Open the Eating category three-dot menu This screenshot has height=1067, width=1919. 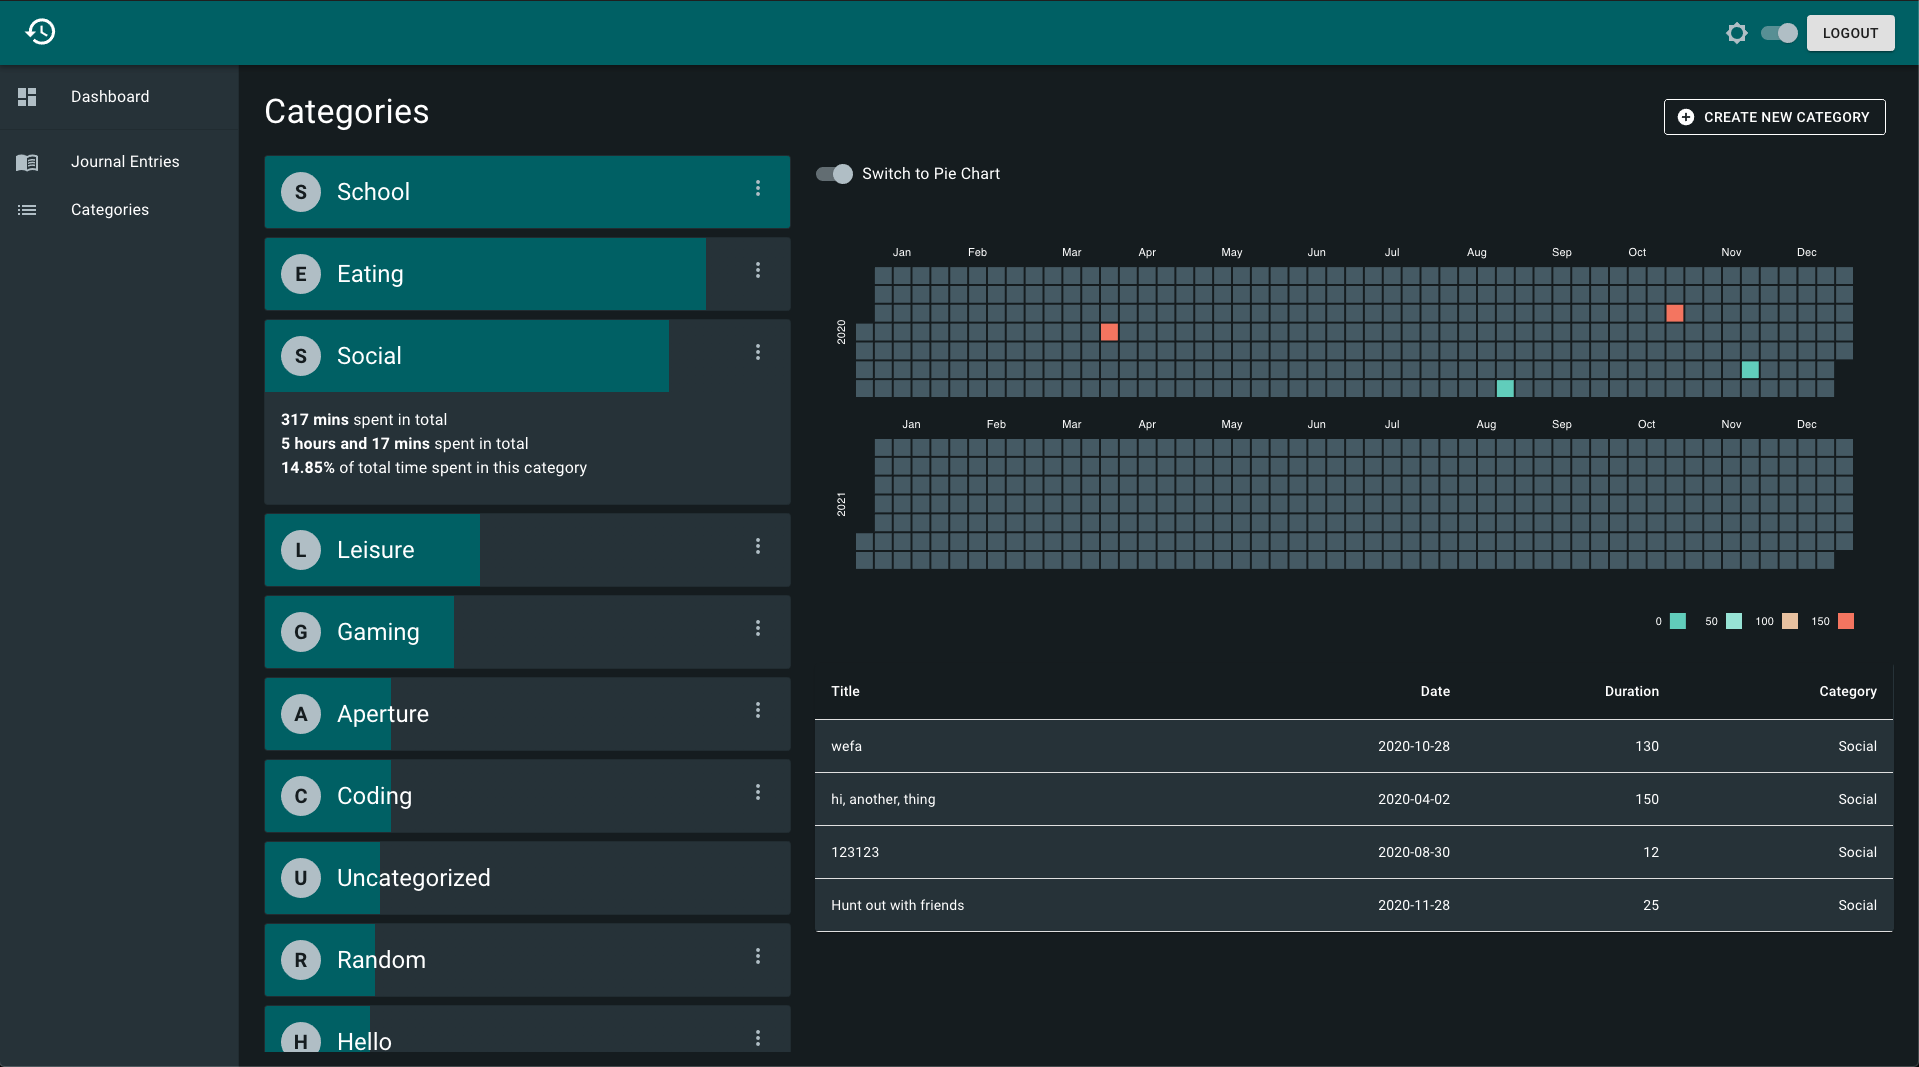coord(758,270)
